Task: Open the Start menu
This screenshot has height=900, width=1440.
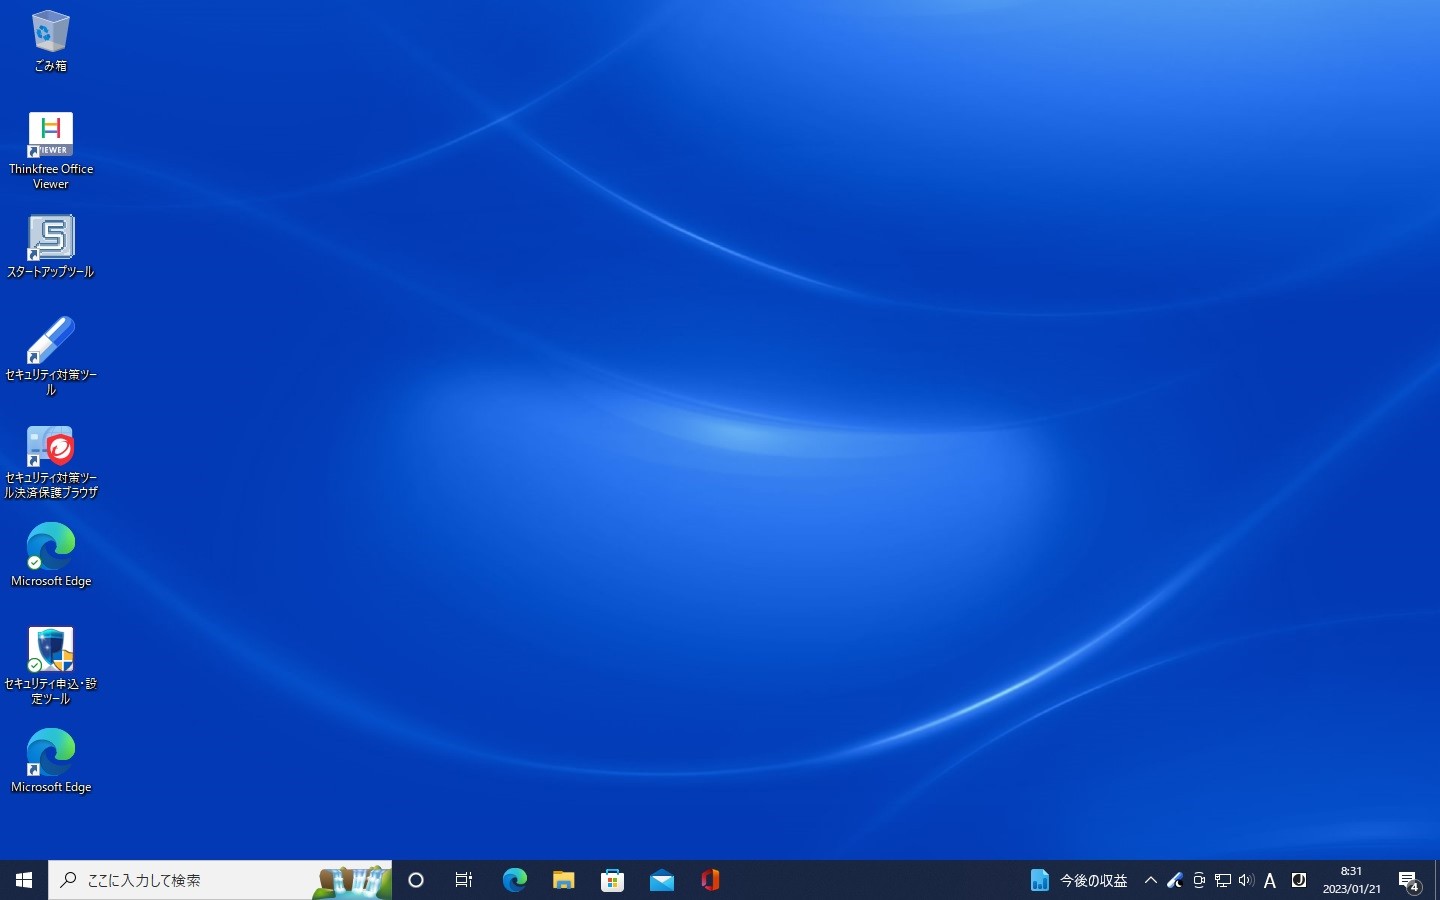Action: click(22, 880)
